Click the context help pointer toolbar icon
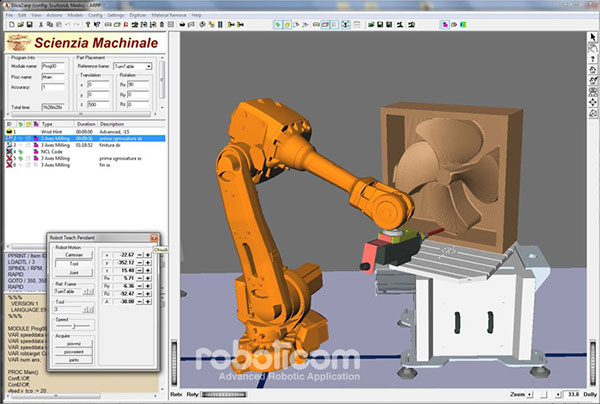The width and height of the screenshot is (600, 404). pyautogui.click(x=97, y=25)
